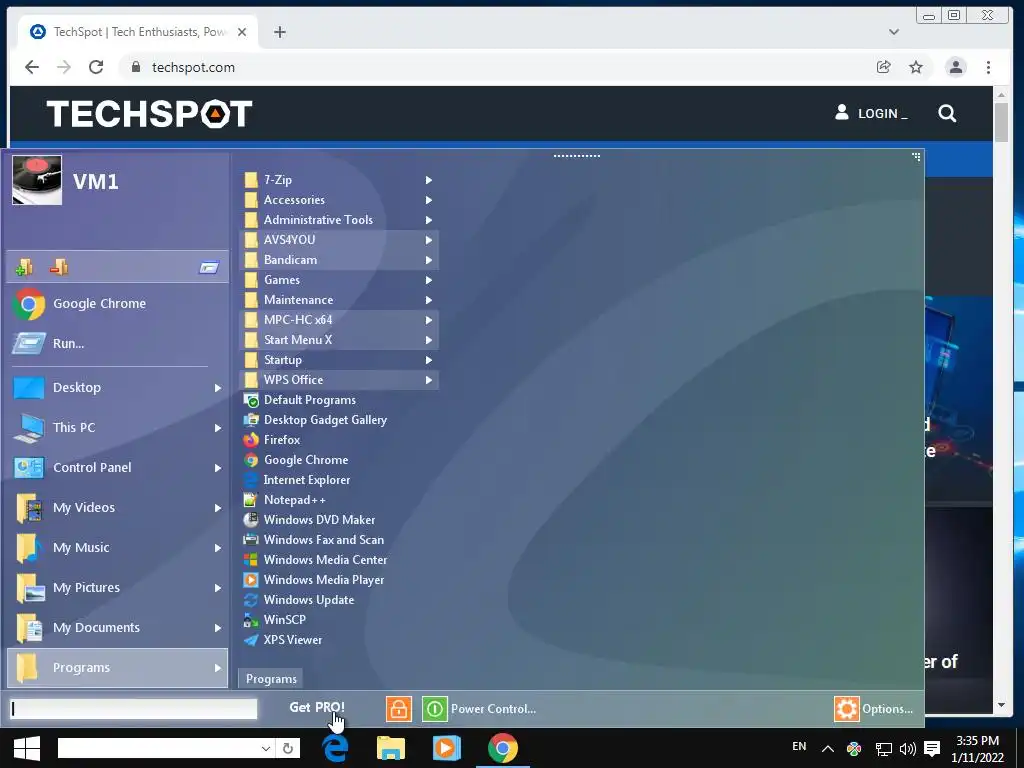Click the Run shortcut icon in pinned toolbar
This screenshot has height=768, width=1024.
[209, 267]
